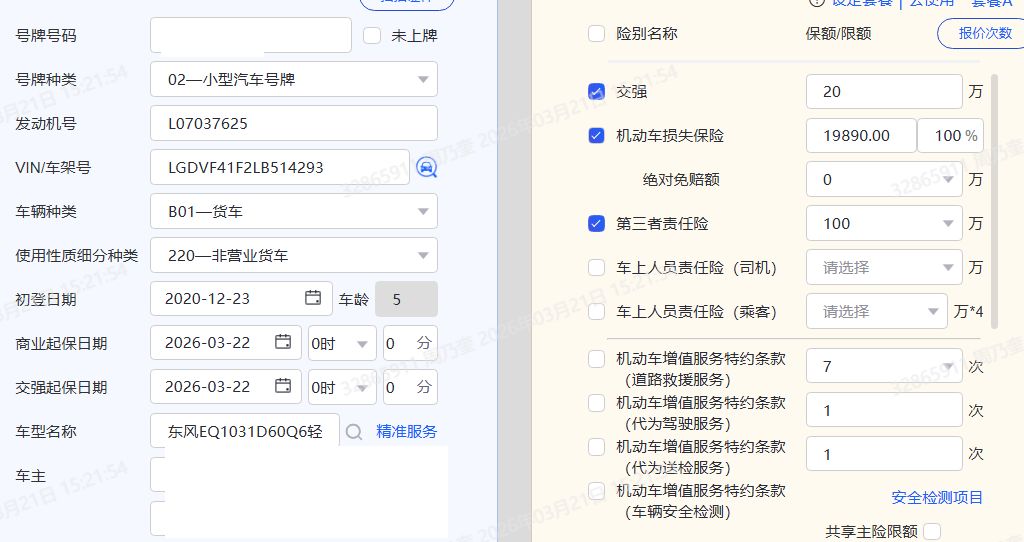
Task: Uncheck the 交强 insurance checkbox
Action: [597, 92]
